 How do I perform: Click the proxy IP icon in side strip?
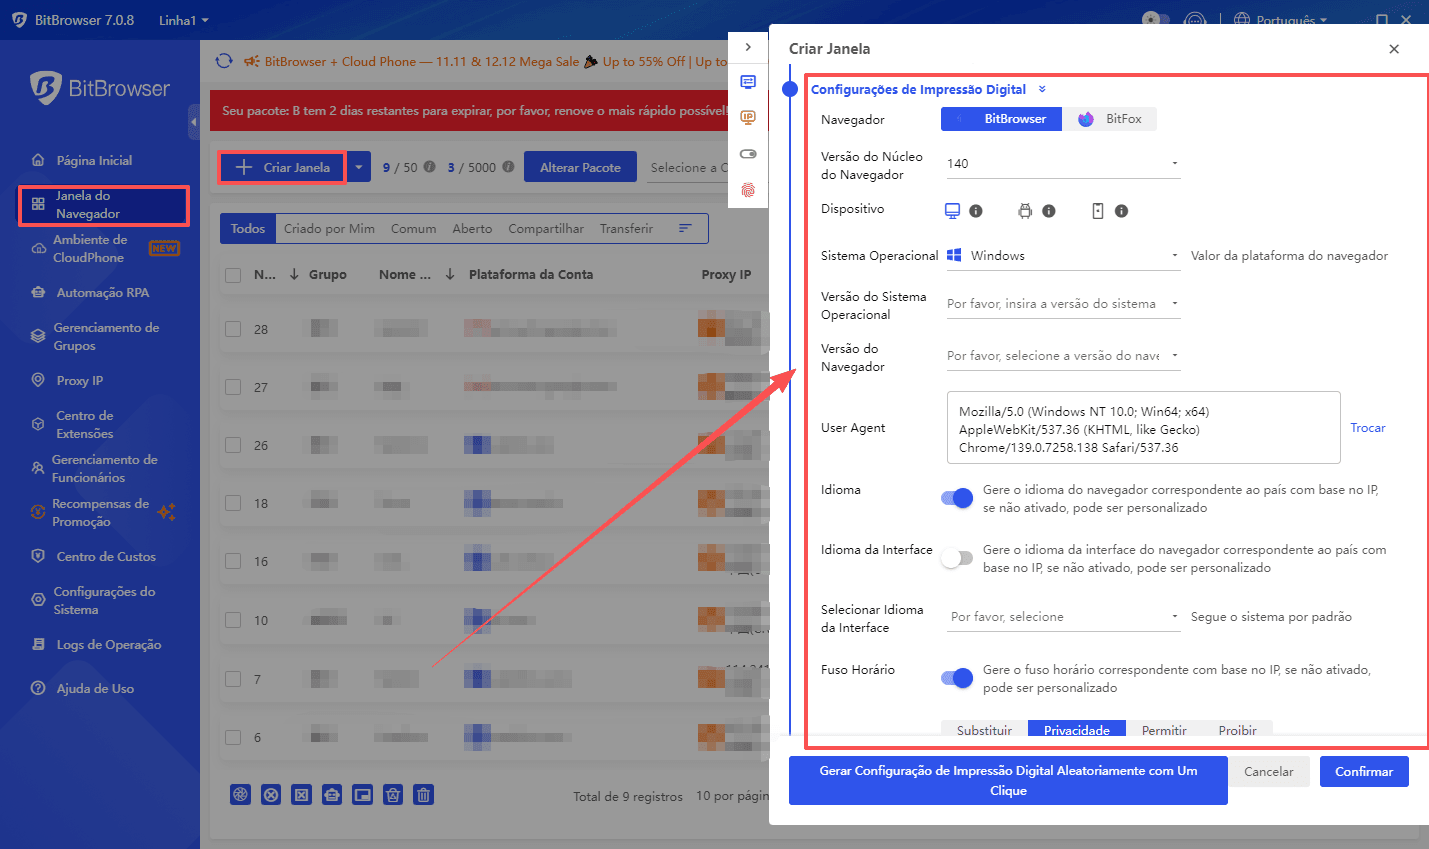(x=748, y=118)
